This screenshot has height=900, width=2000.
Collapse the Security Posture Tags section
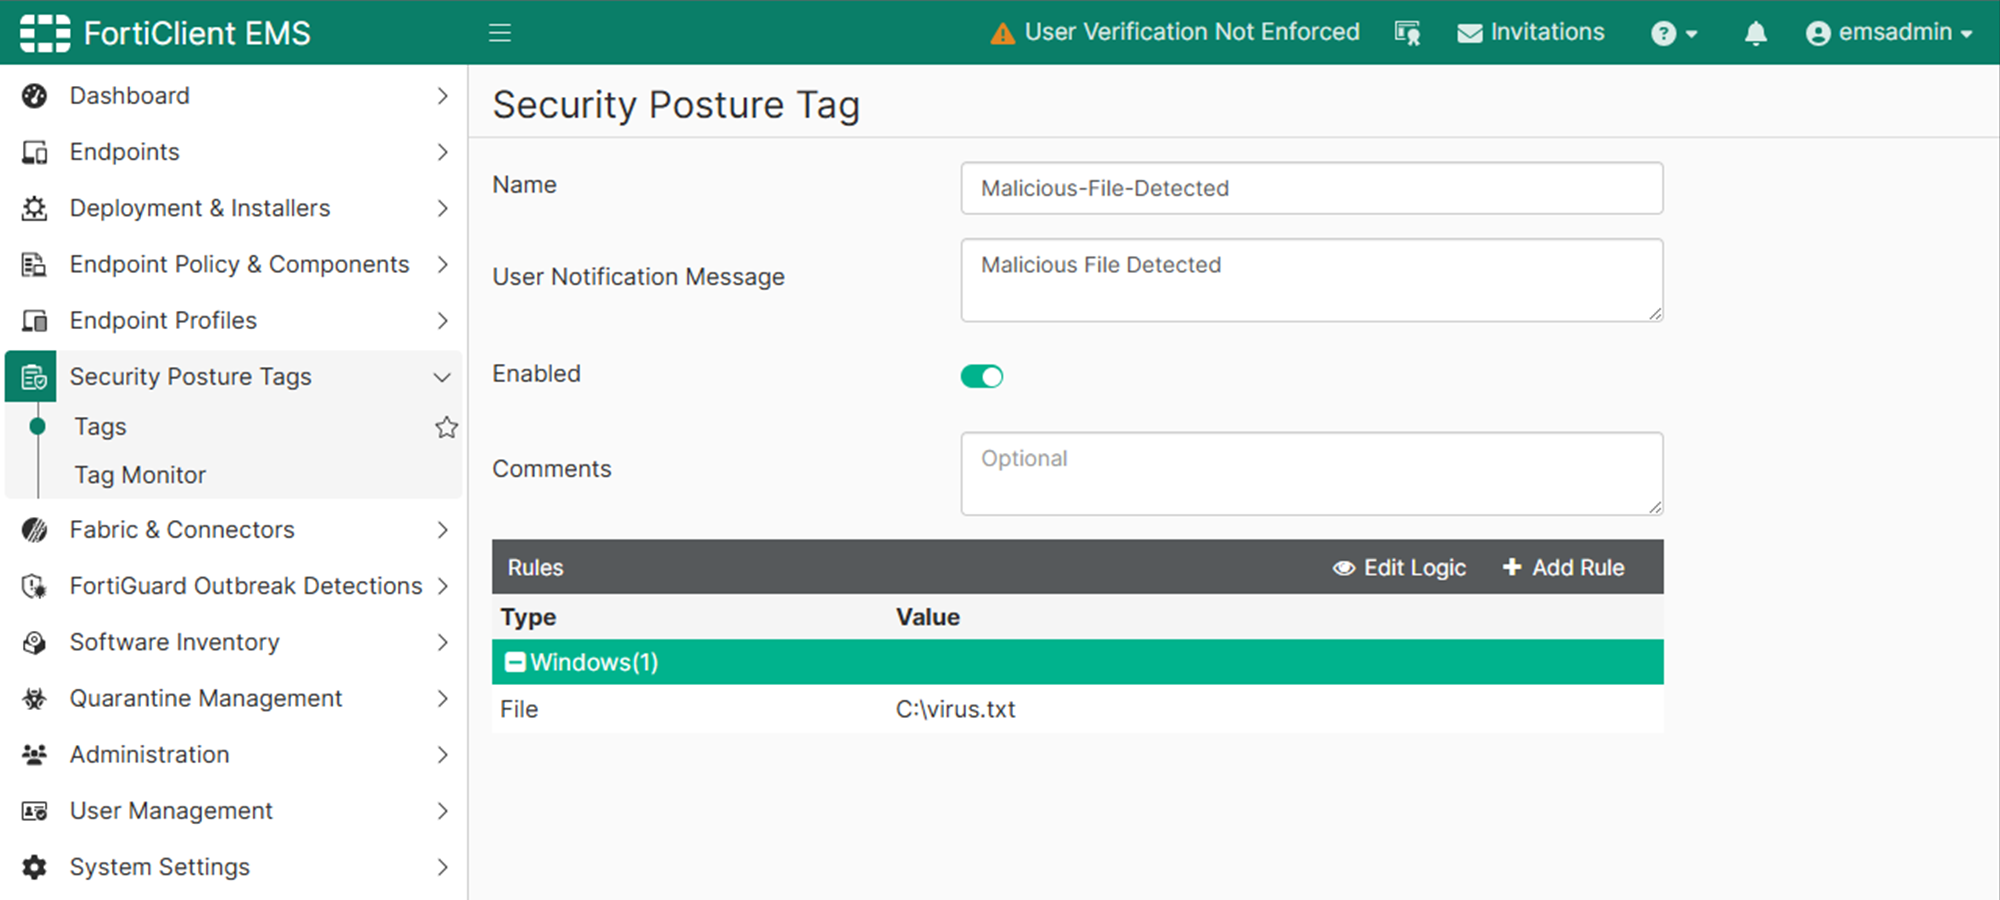(441, 377)
